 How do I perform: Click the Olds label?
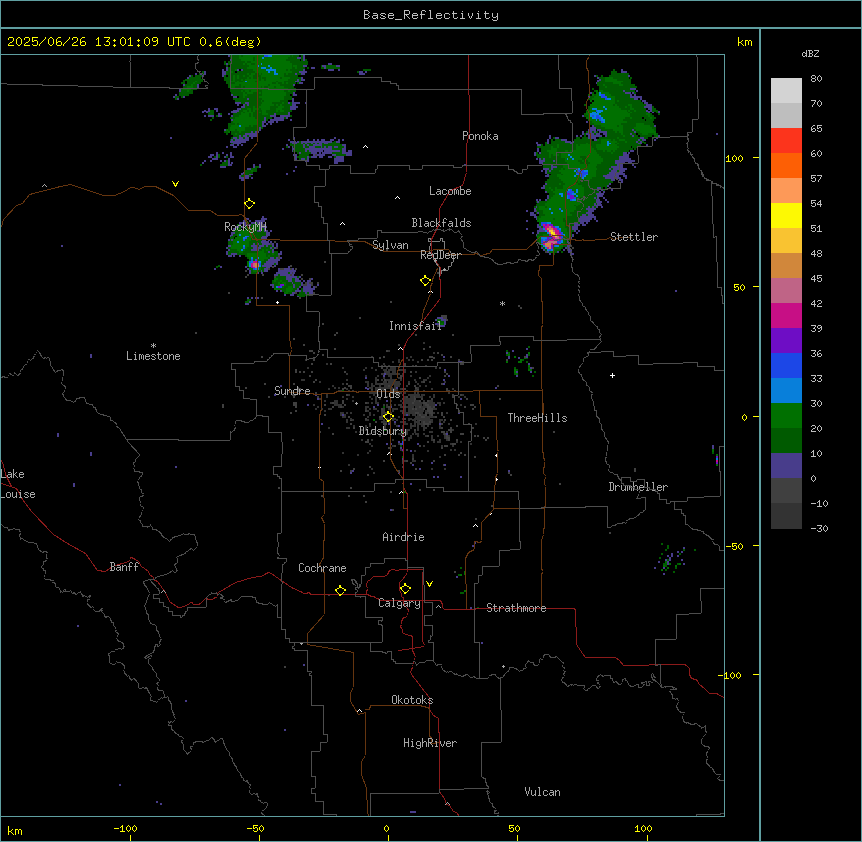point(389,394)
